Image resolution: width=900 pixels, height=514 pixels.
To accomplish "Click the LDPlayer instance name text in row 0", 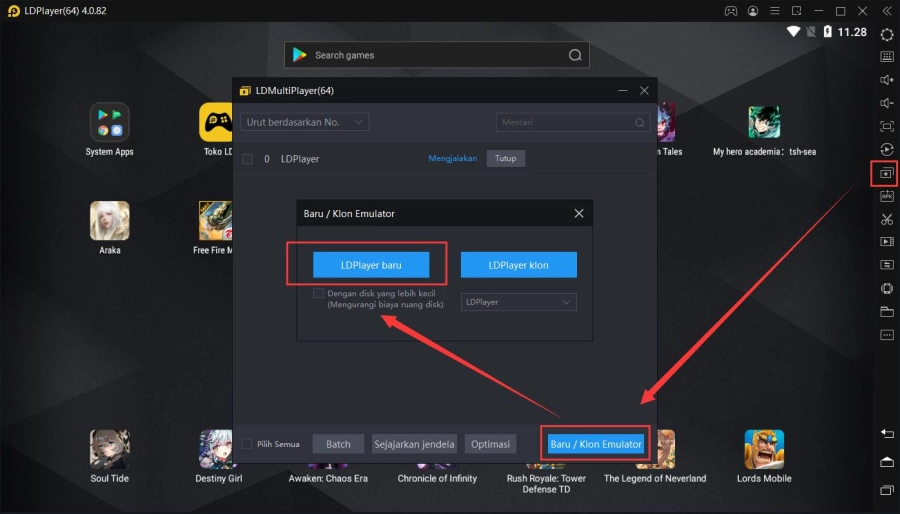I will click(300, 159).
